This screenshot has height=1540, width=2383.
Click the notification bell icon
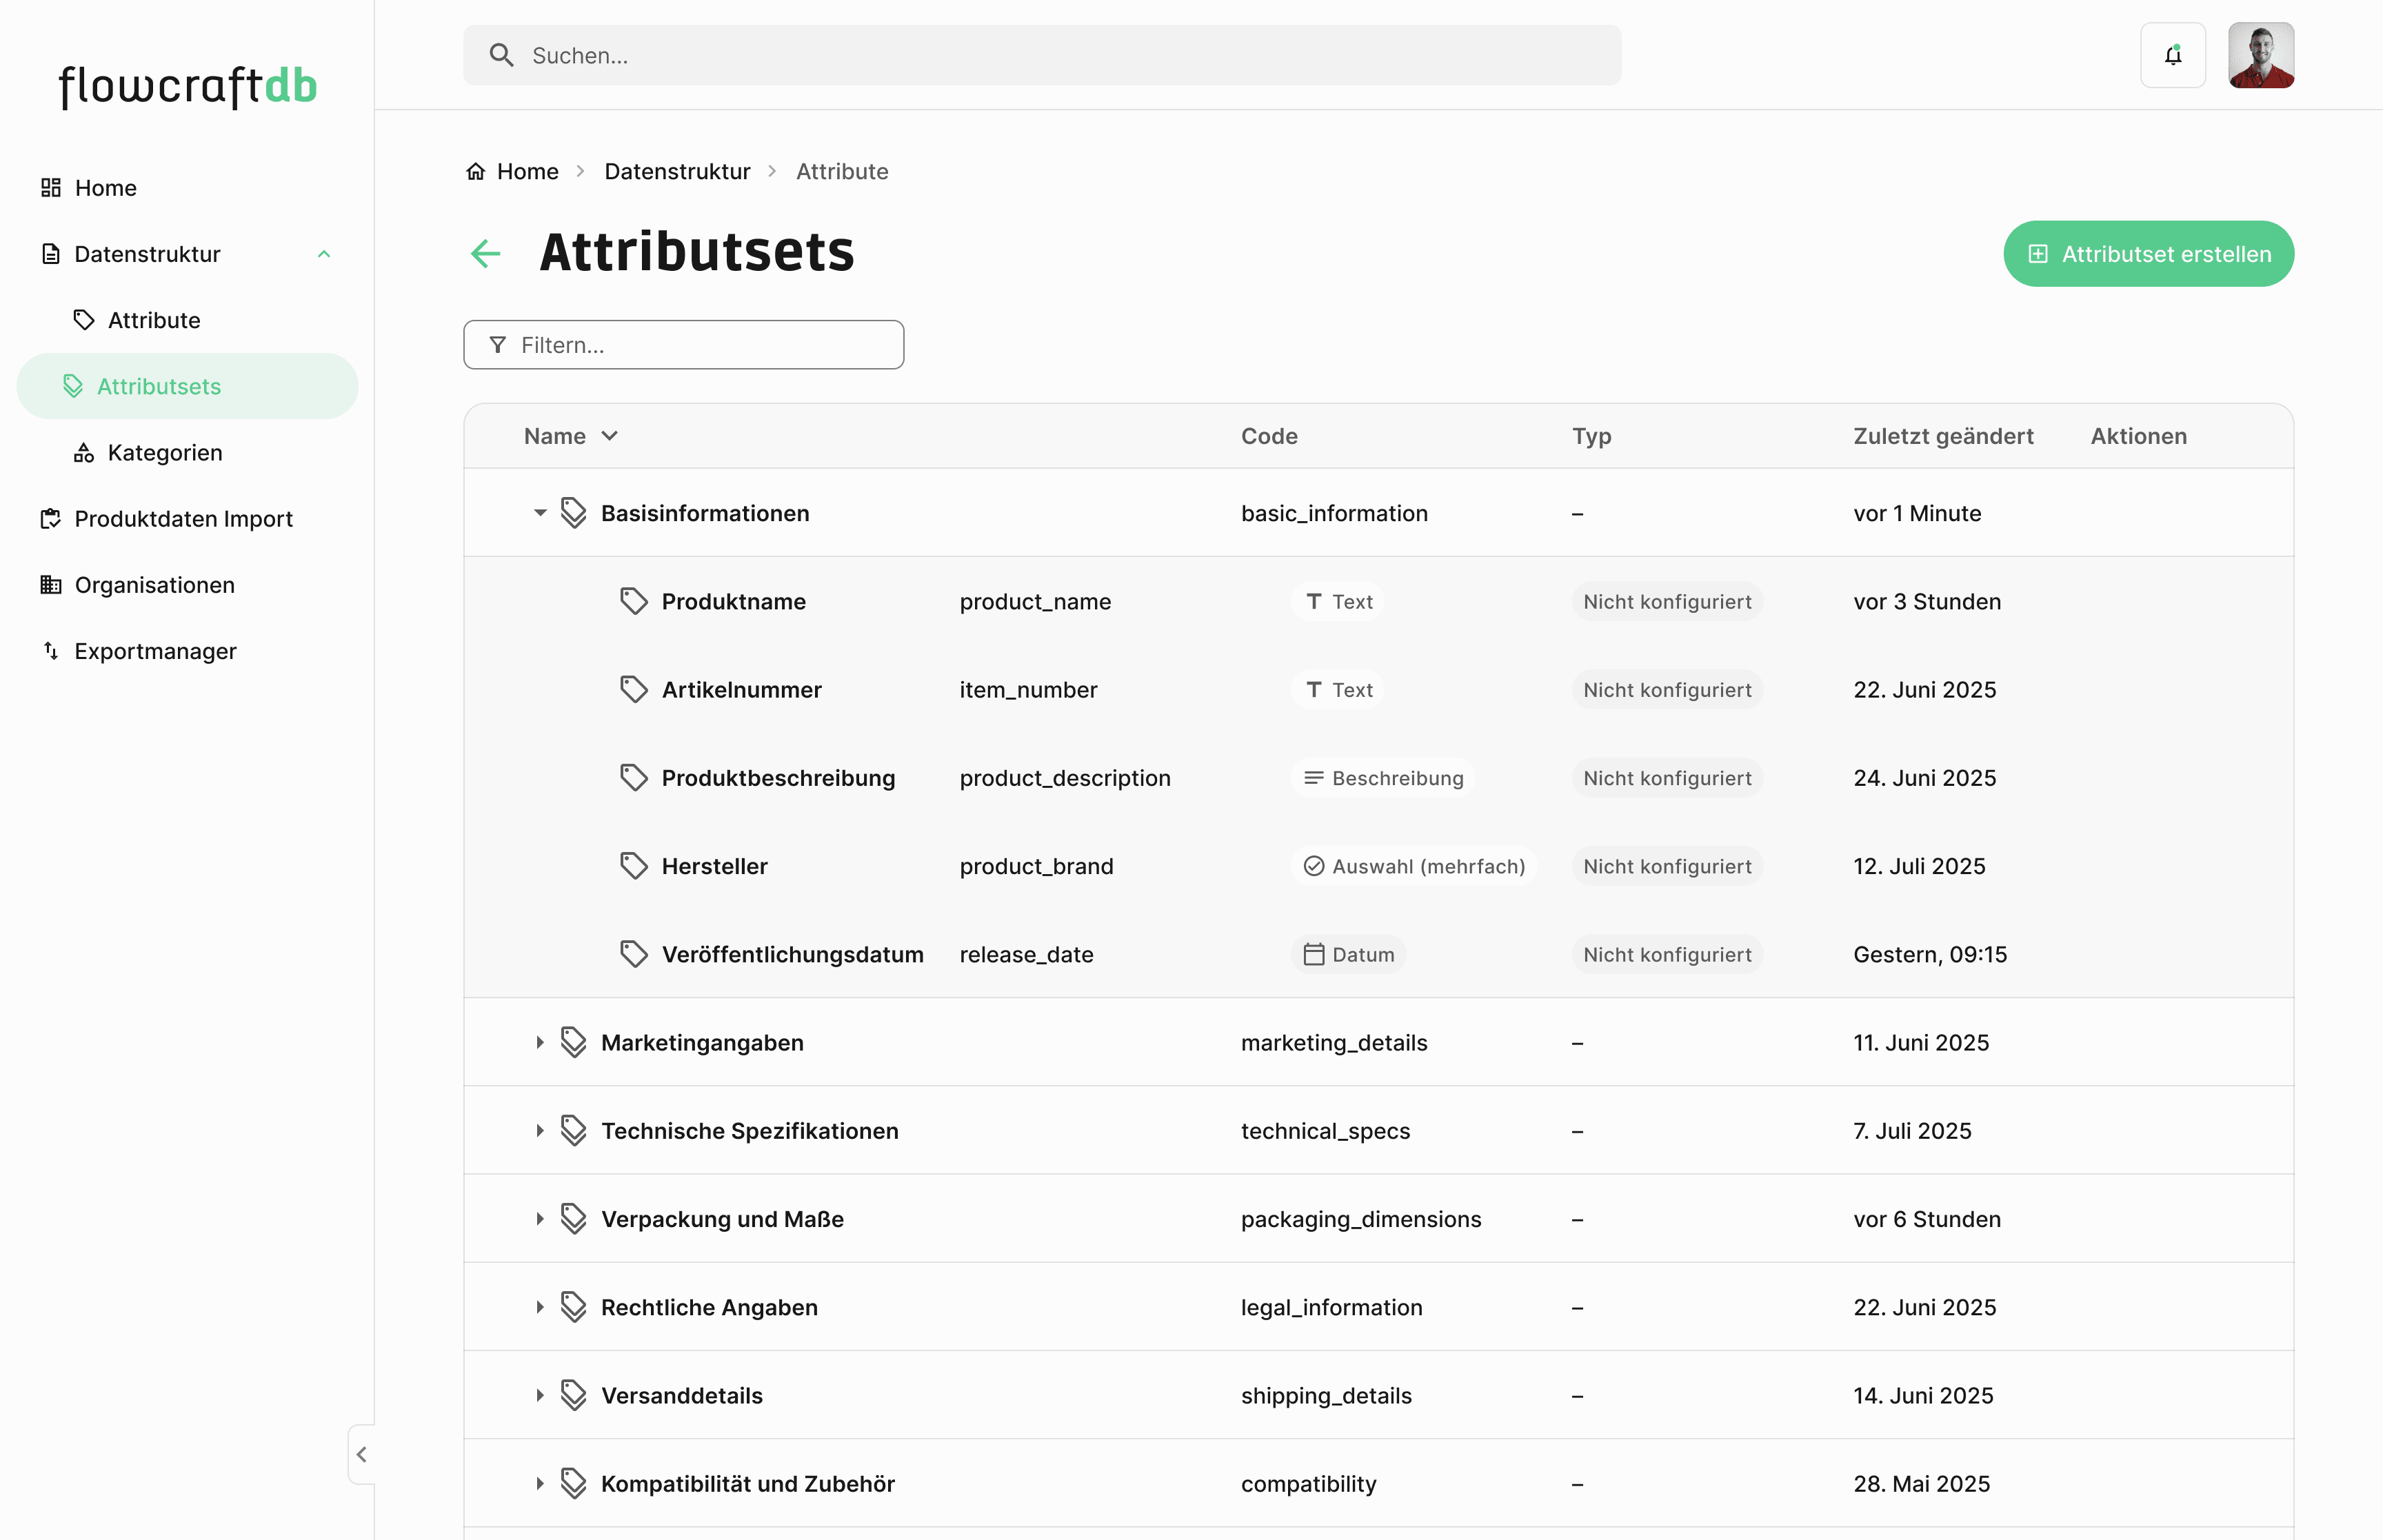[x=2172, y=56]
